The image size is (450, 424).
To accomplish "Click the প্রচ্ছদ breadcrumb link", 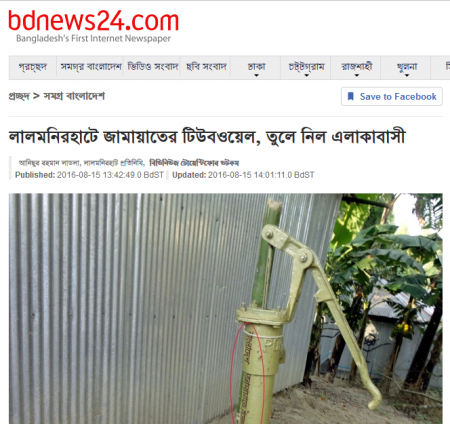I will click(x=19, y=96).
